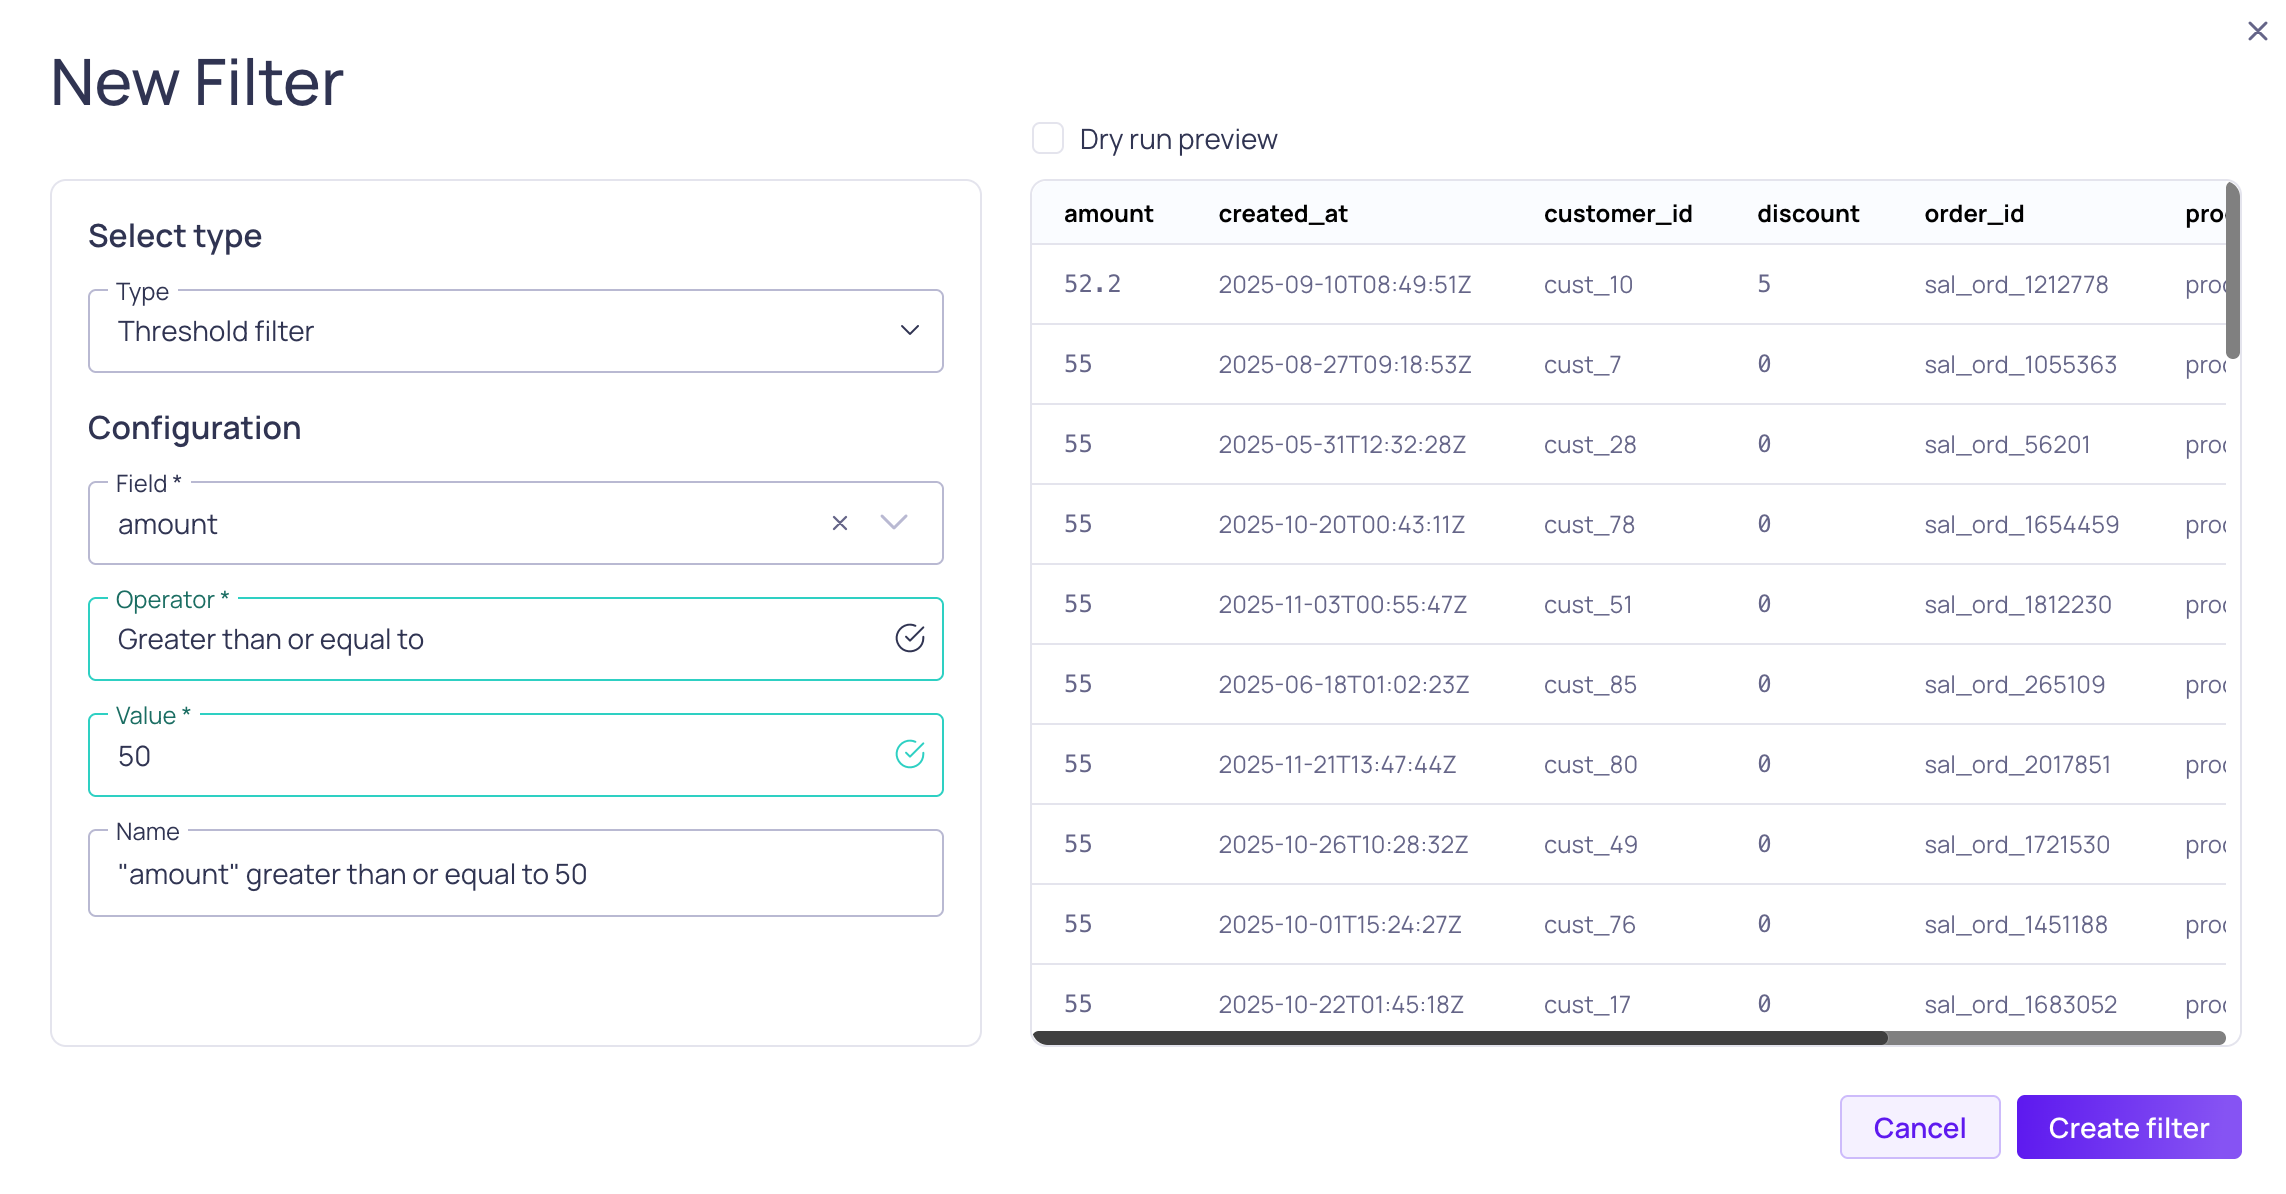Click the Operator validation checkmark icon
The width and height of the screenshot is (2286, 1194).
(909, 638)
